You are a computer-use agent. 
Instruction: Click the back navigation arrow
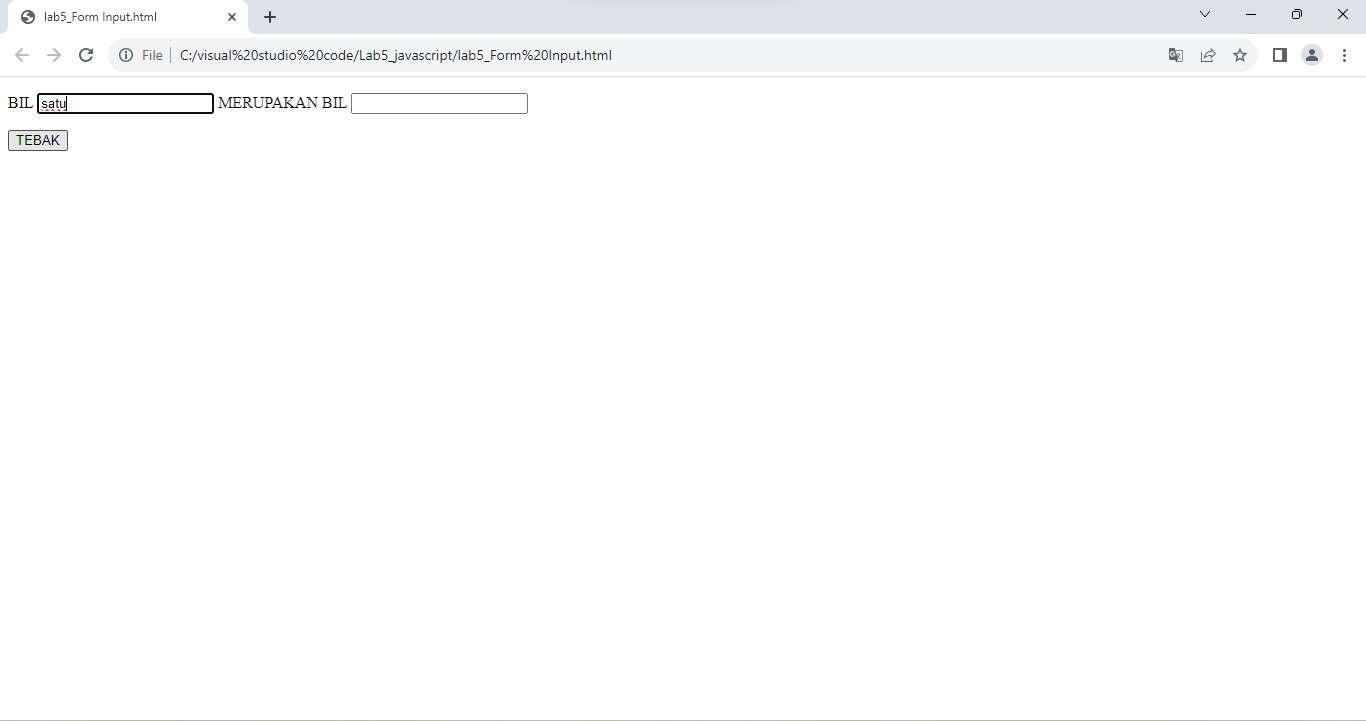click(22, 55)
